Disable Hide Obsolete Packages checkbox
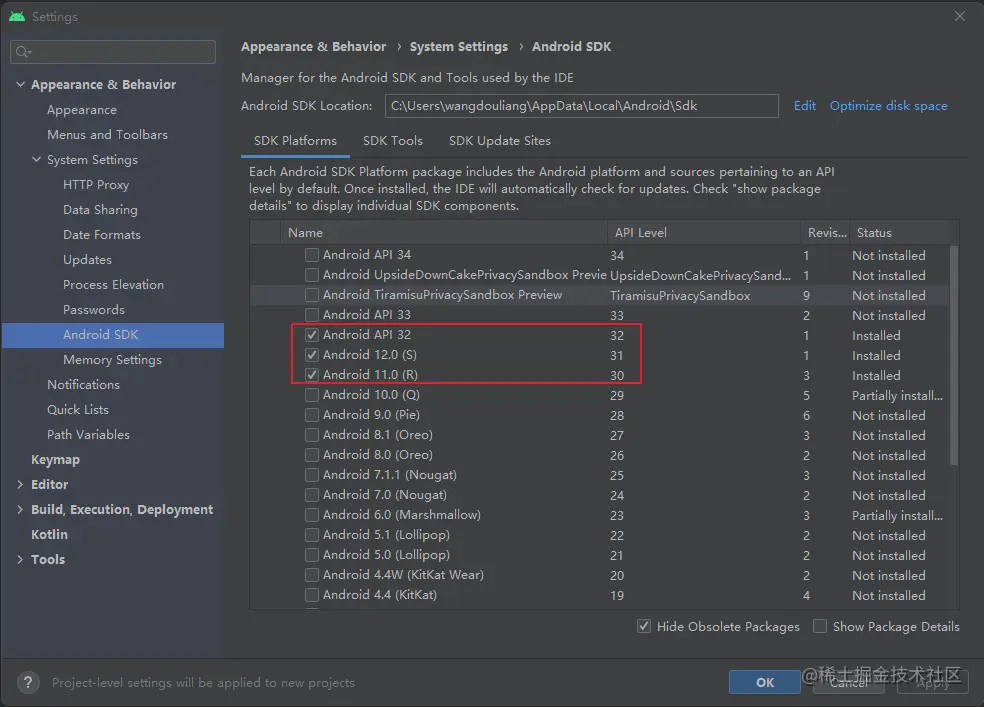The height and width of the screenshot is (707, 984). click(x=644, y=626)
